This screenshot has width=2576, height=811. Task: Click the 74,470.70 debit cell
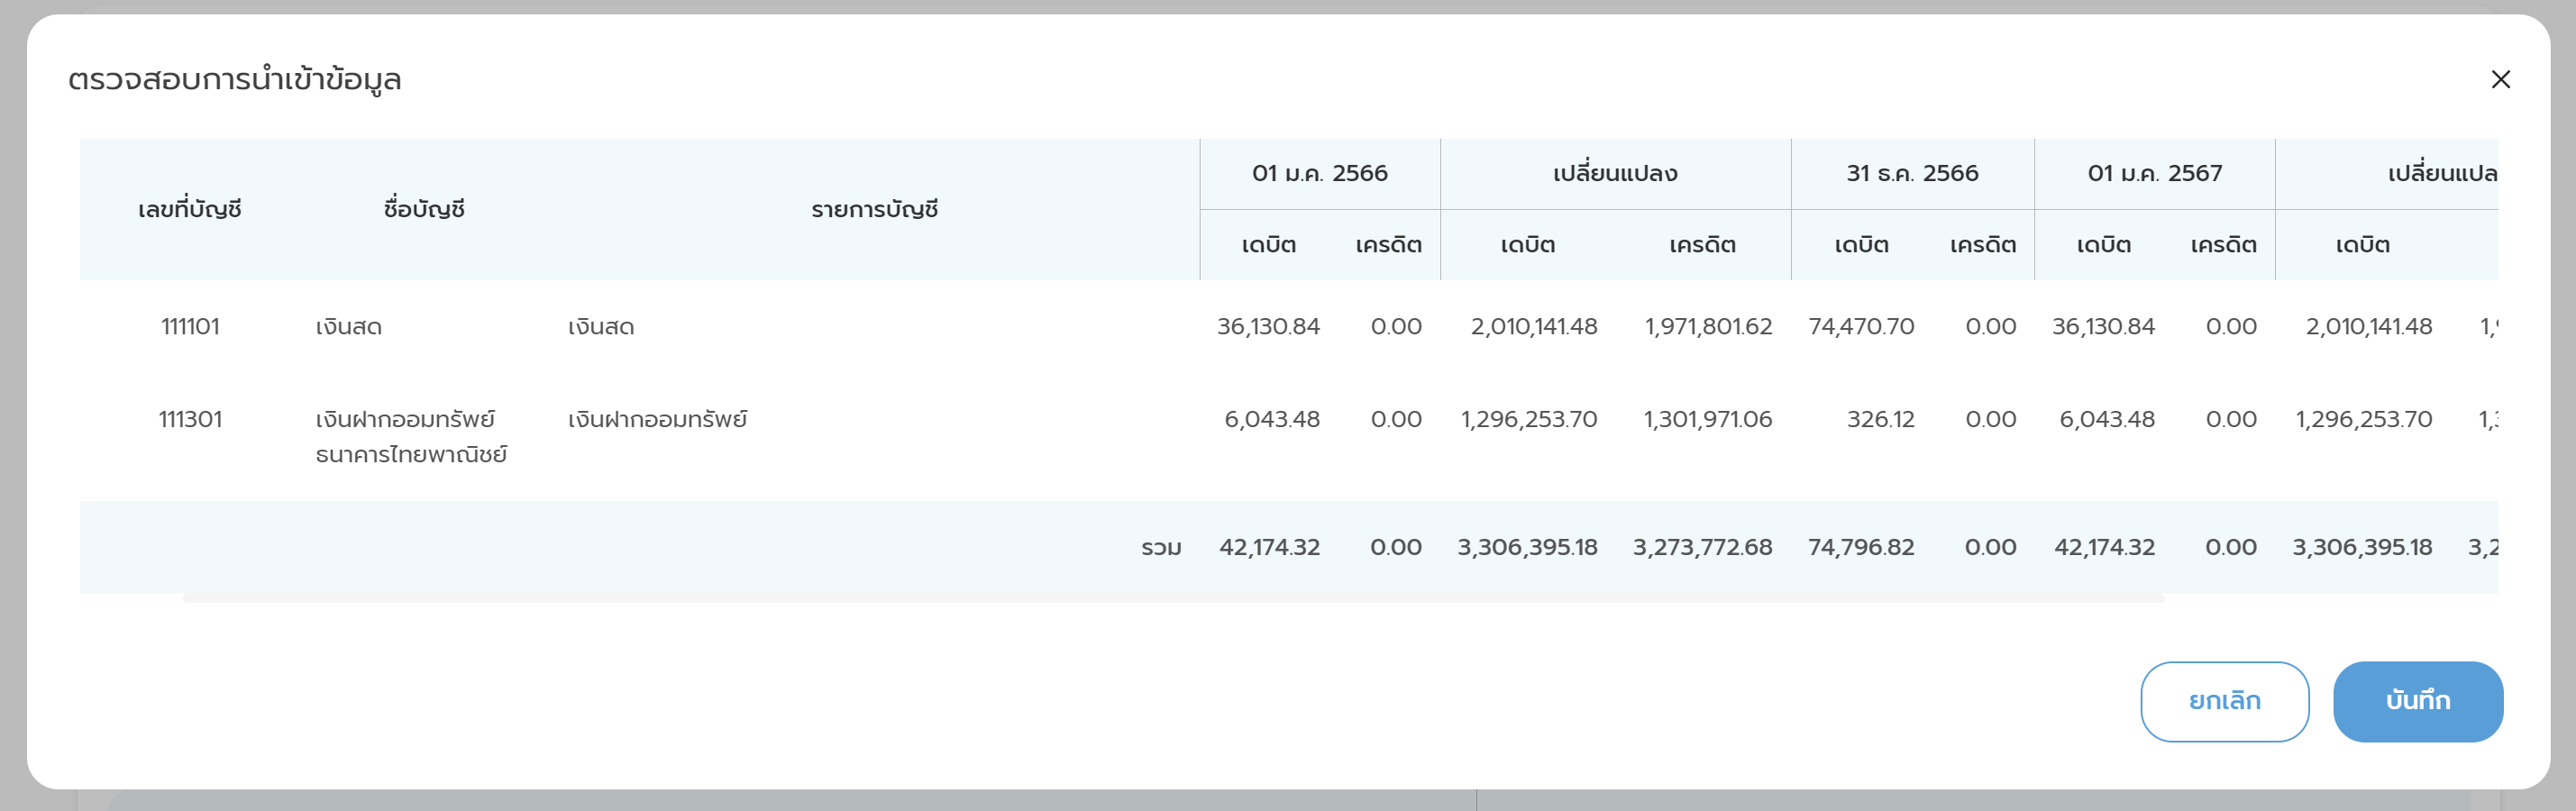click(1860, 326)
